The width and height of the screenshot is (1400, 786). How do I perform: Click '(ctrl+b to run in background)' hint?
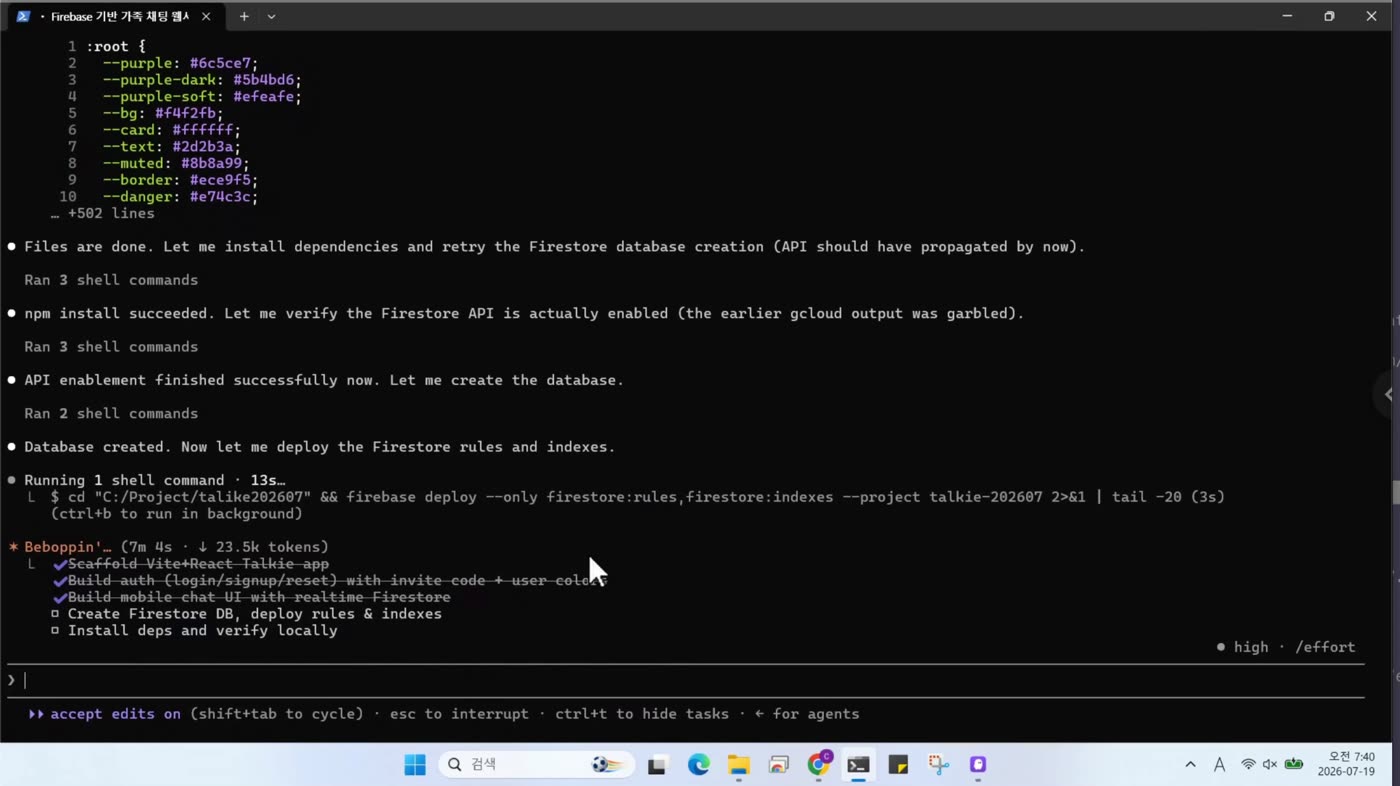point(176,514)
